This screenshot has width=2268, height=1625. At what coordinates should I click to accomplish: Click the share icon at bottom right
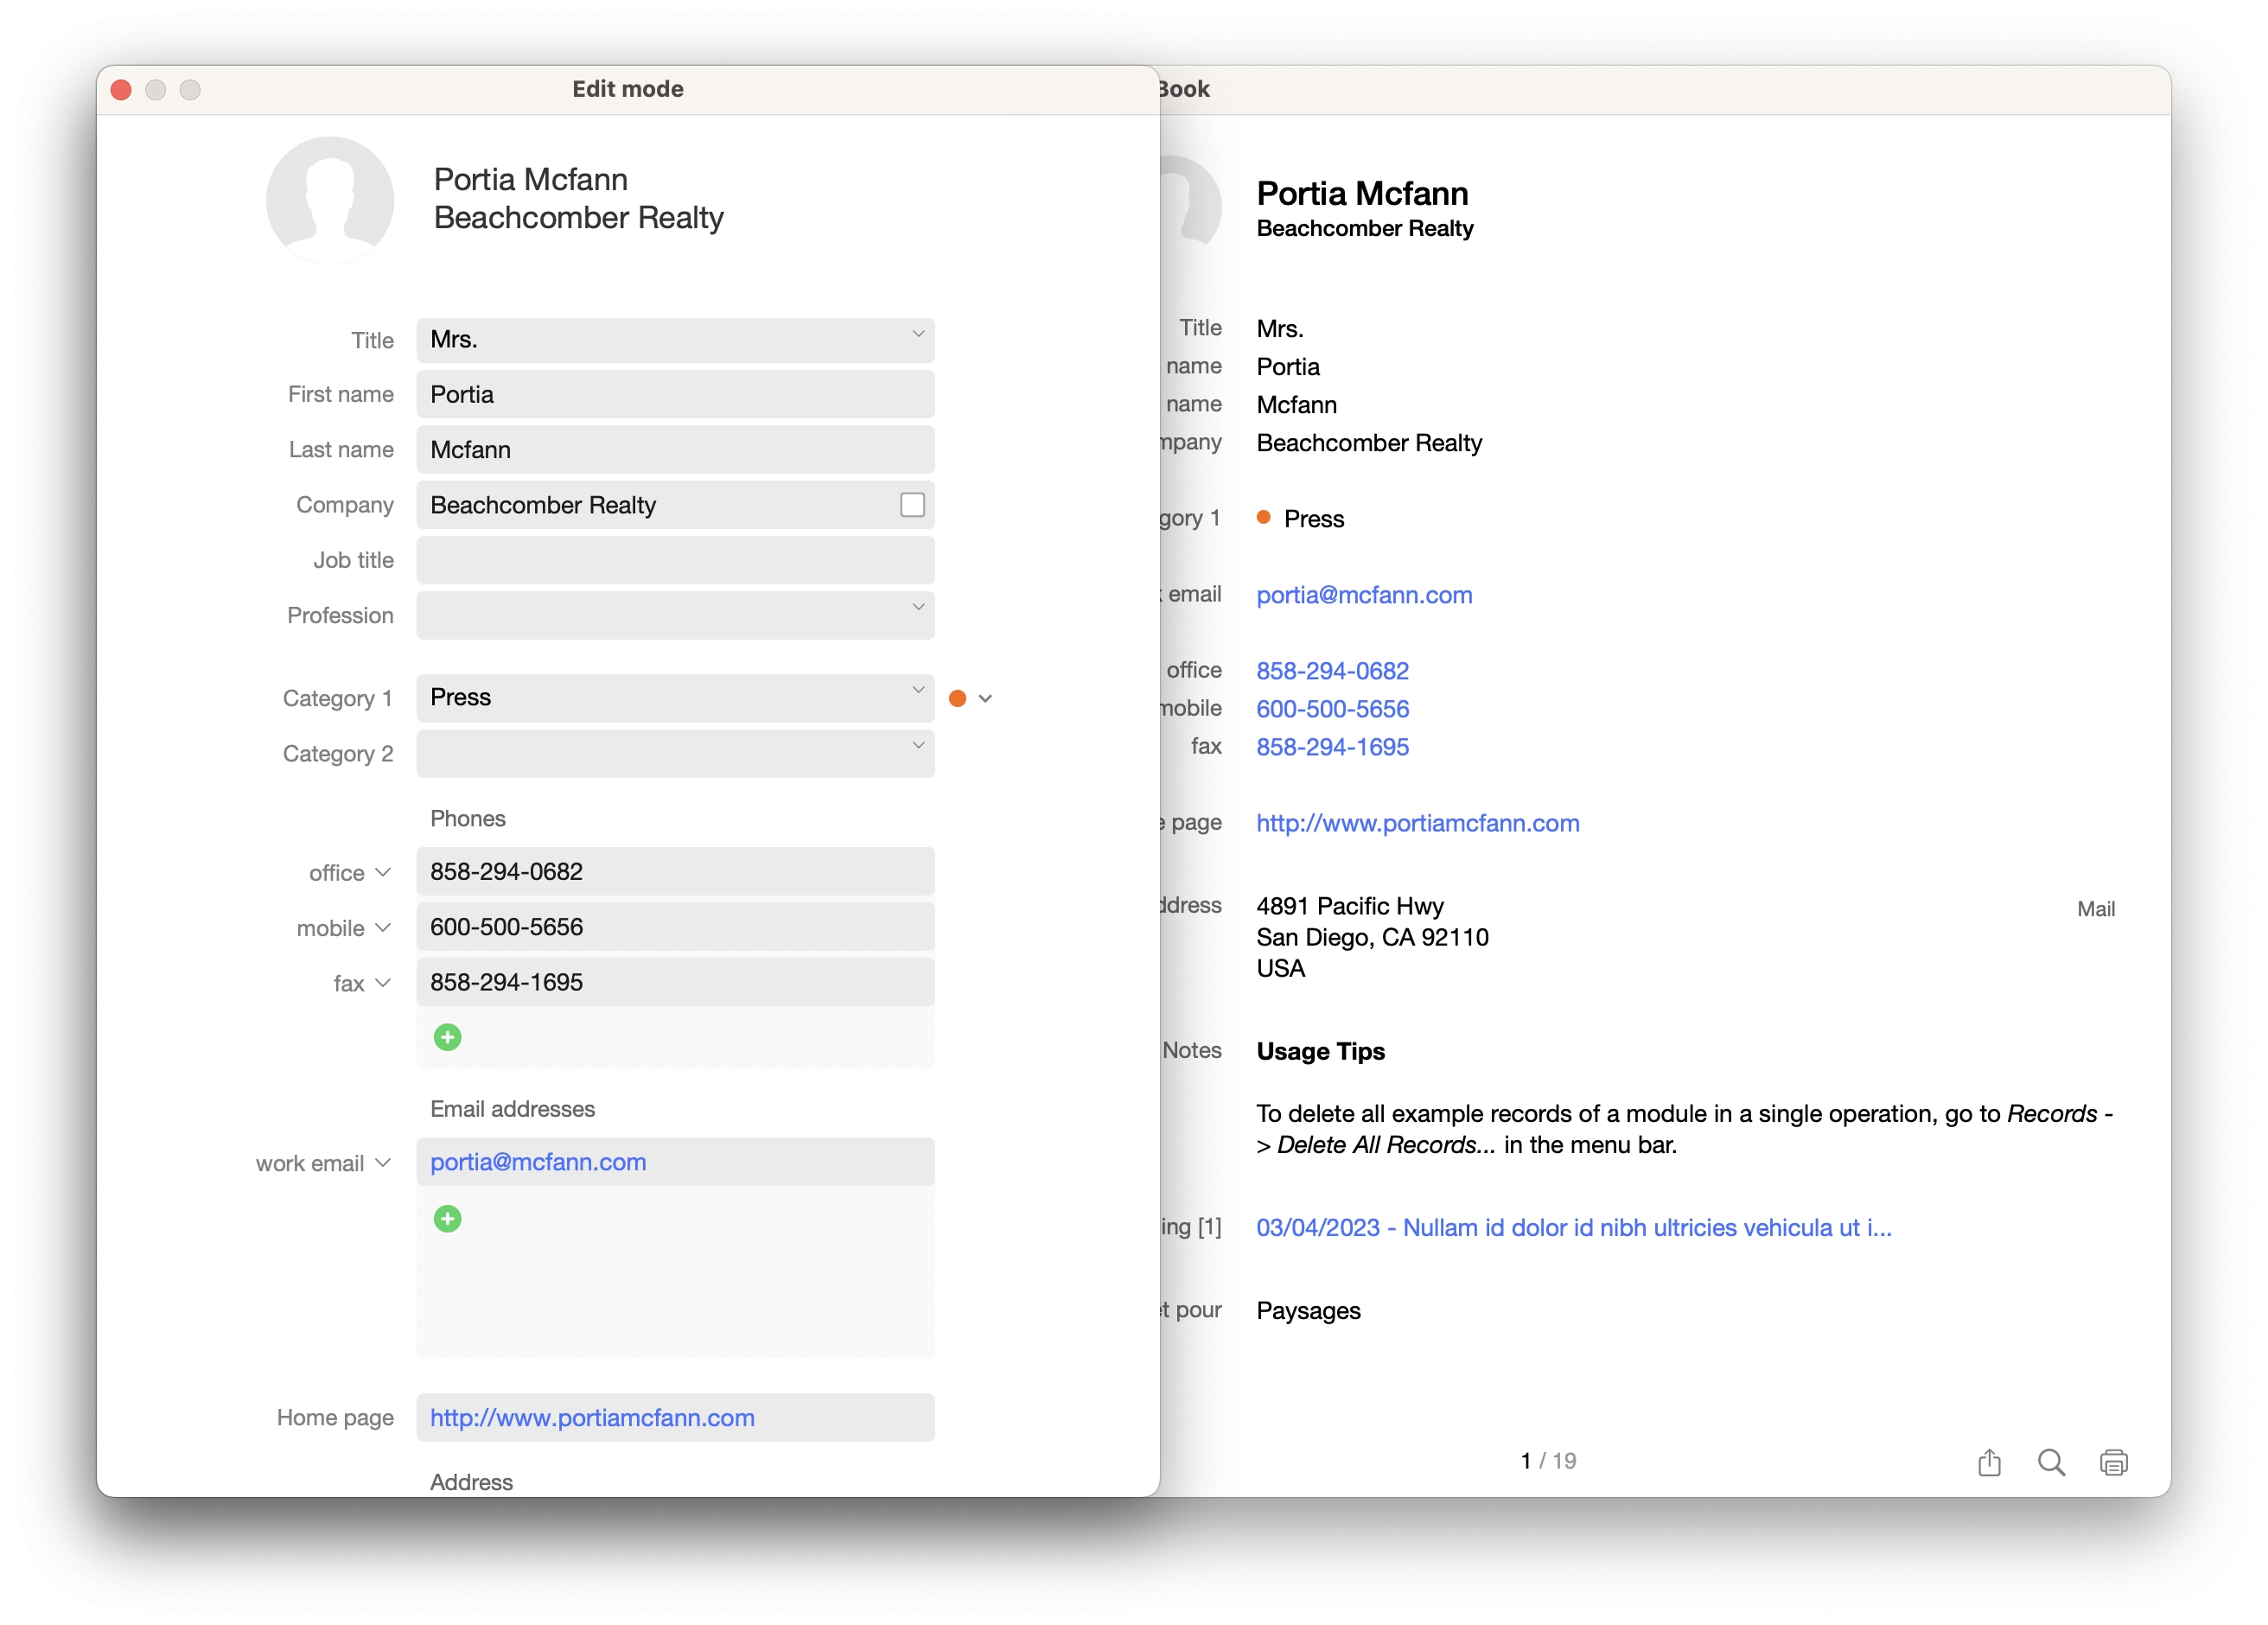click(x=1988, y=1462)
